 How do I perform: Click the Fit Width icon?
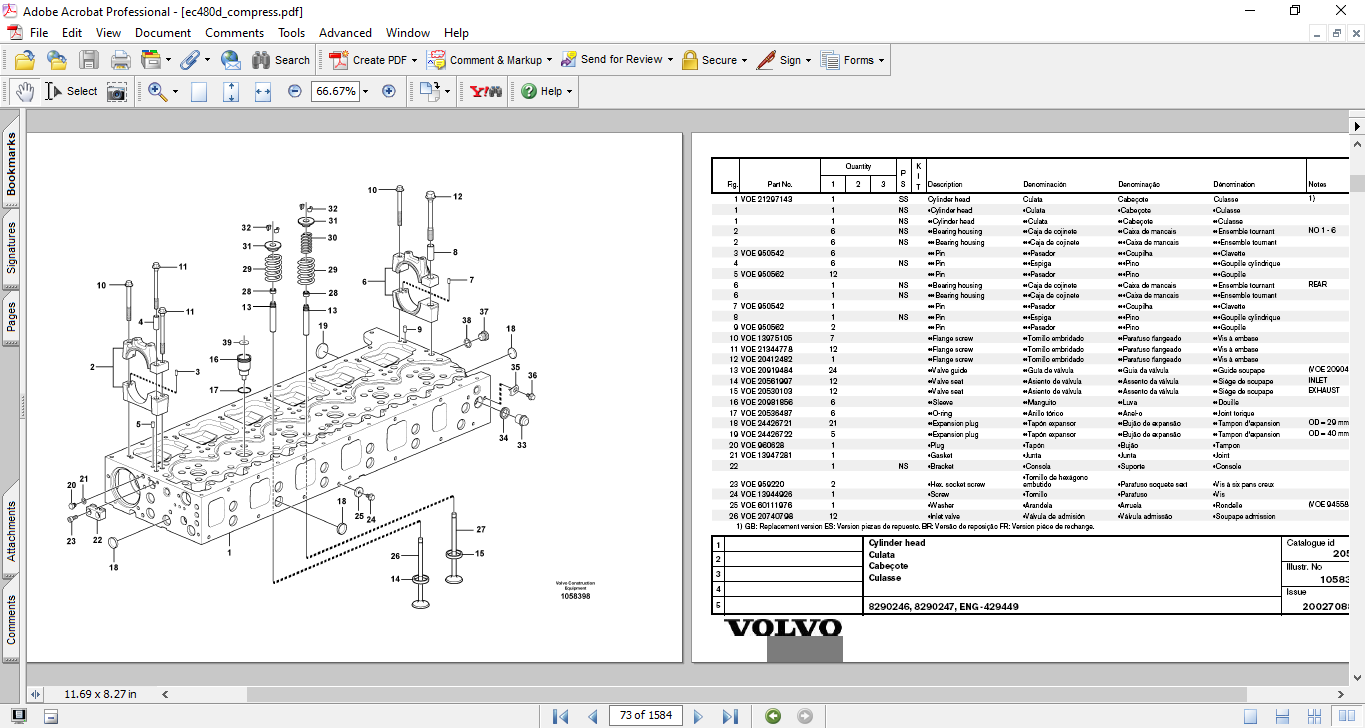[263, 91]
